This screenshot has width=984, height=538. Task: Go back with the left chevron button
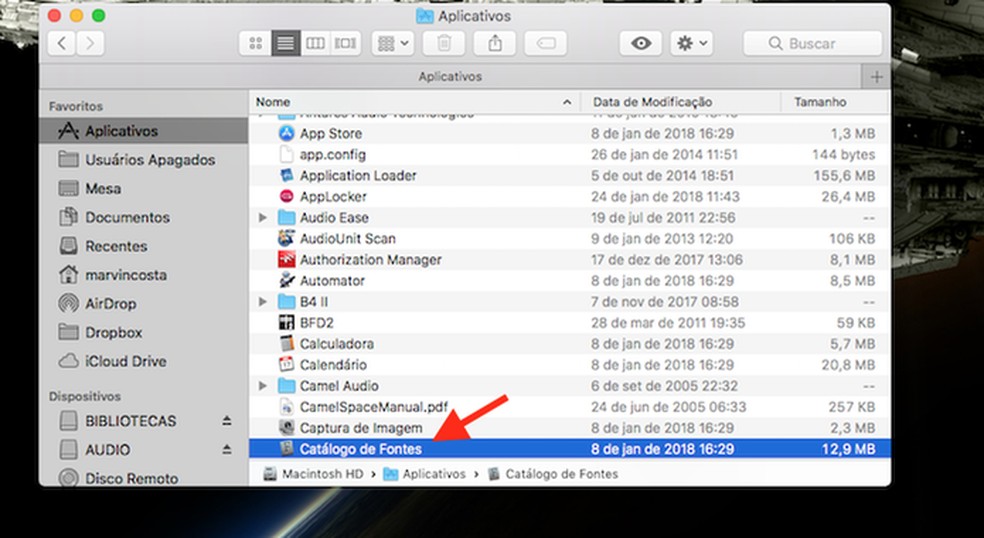(62, 43)
